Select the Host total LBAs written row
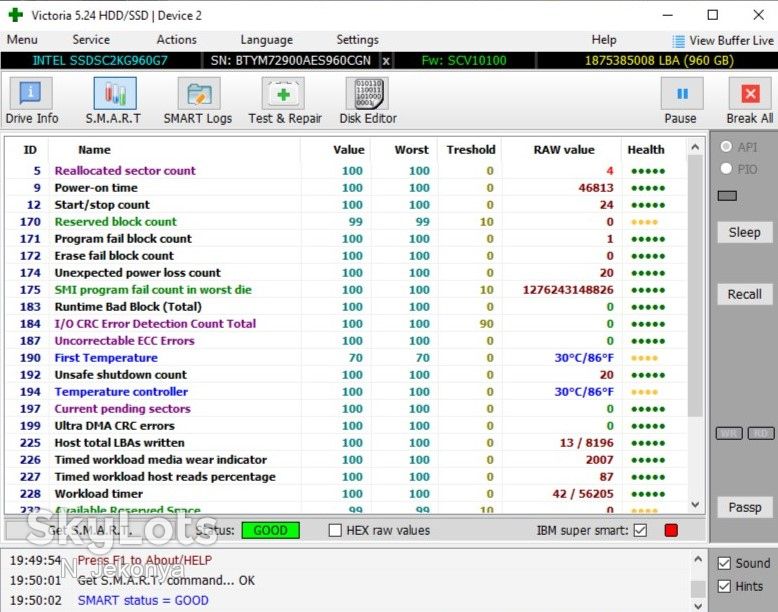This screenshot has width=778, height=612. click(346, 443)
